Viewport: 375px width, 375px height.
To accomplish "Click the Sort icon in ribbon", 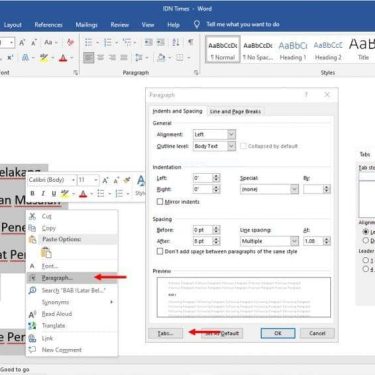I will (x=176, y=42).
